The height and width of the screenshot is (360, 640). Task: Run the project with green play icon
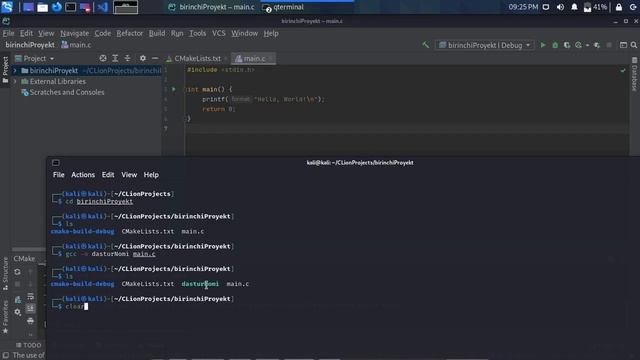point(543,45)
